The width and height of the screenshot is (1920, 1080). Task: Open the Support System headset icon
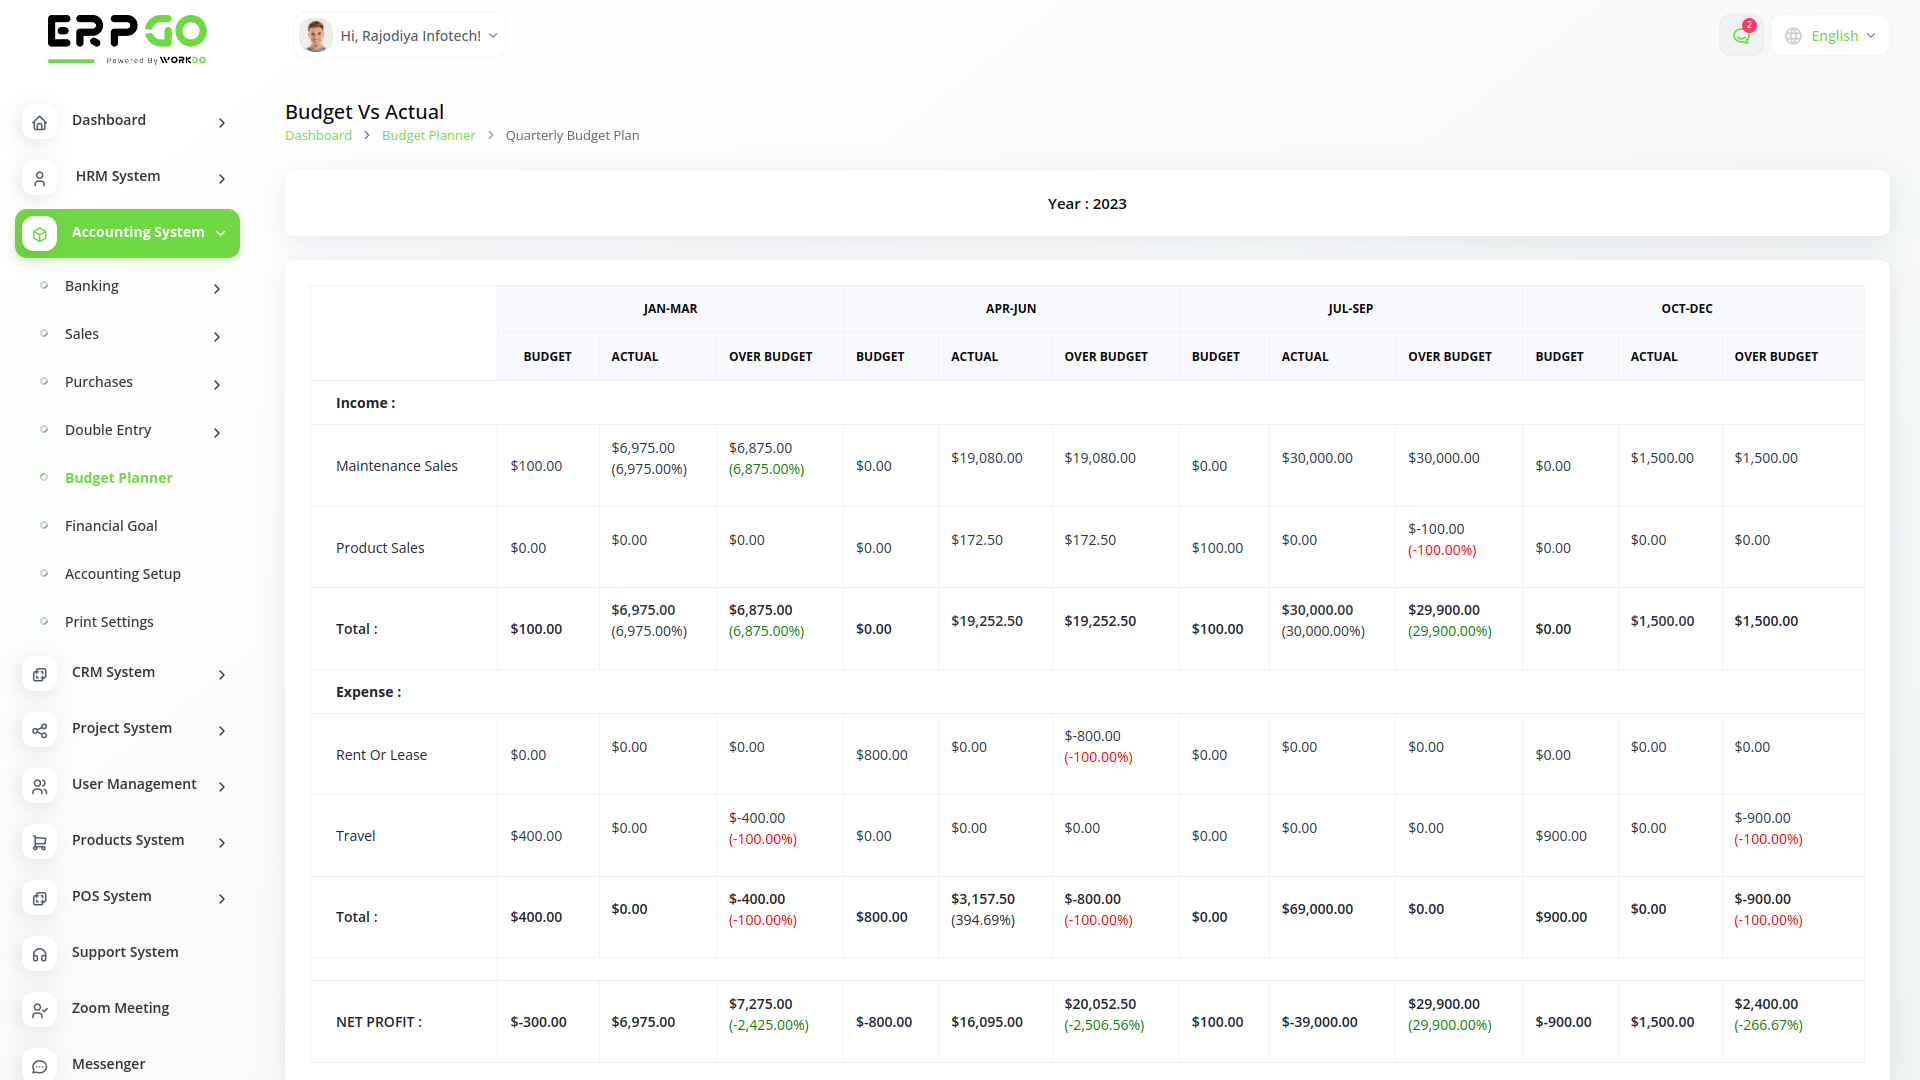pyautogui.click(x=39, y=954)
